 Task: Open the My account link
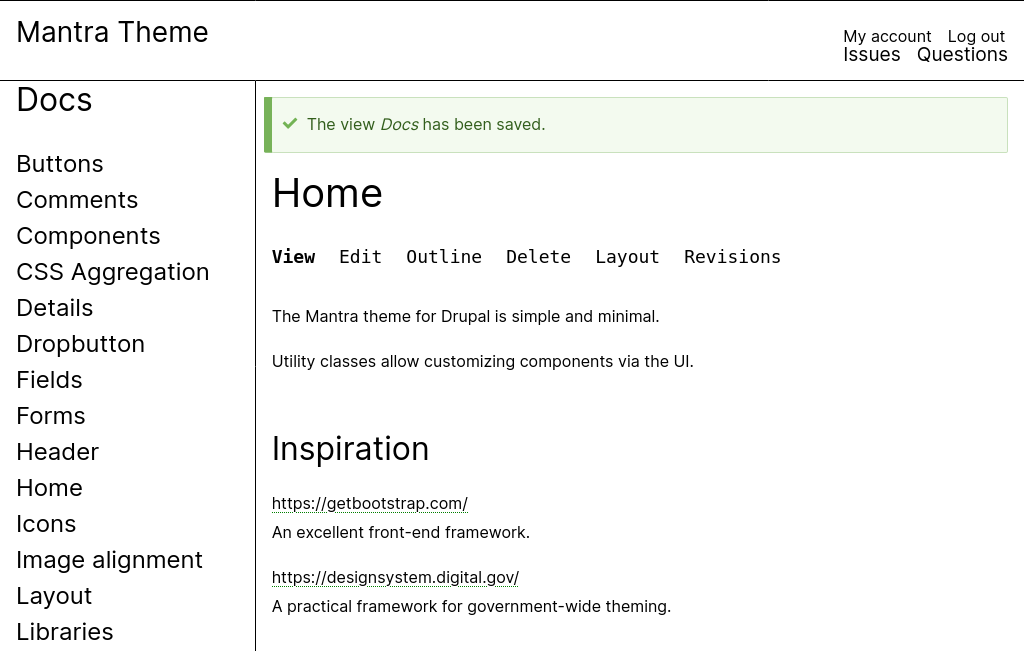[887, 36]
